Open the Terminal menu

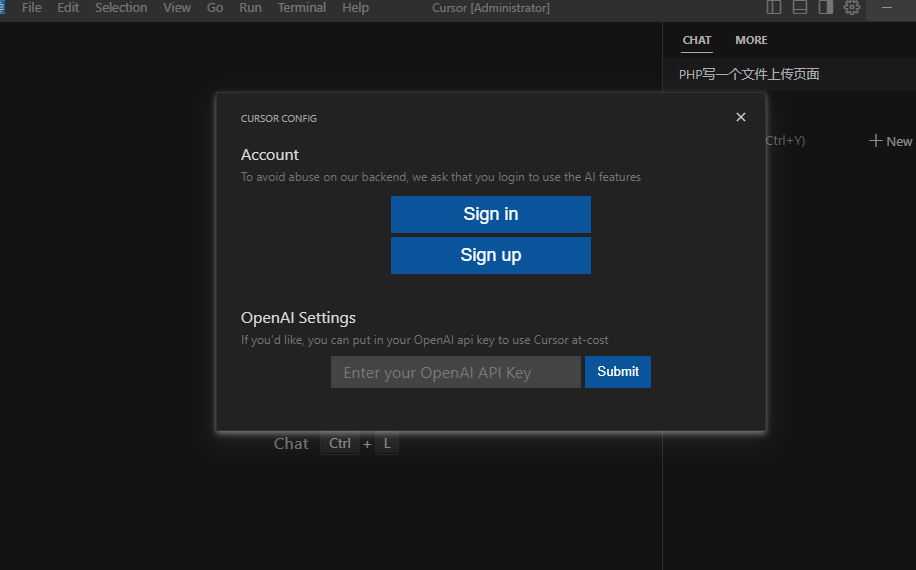301,8
